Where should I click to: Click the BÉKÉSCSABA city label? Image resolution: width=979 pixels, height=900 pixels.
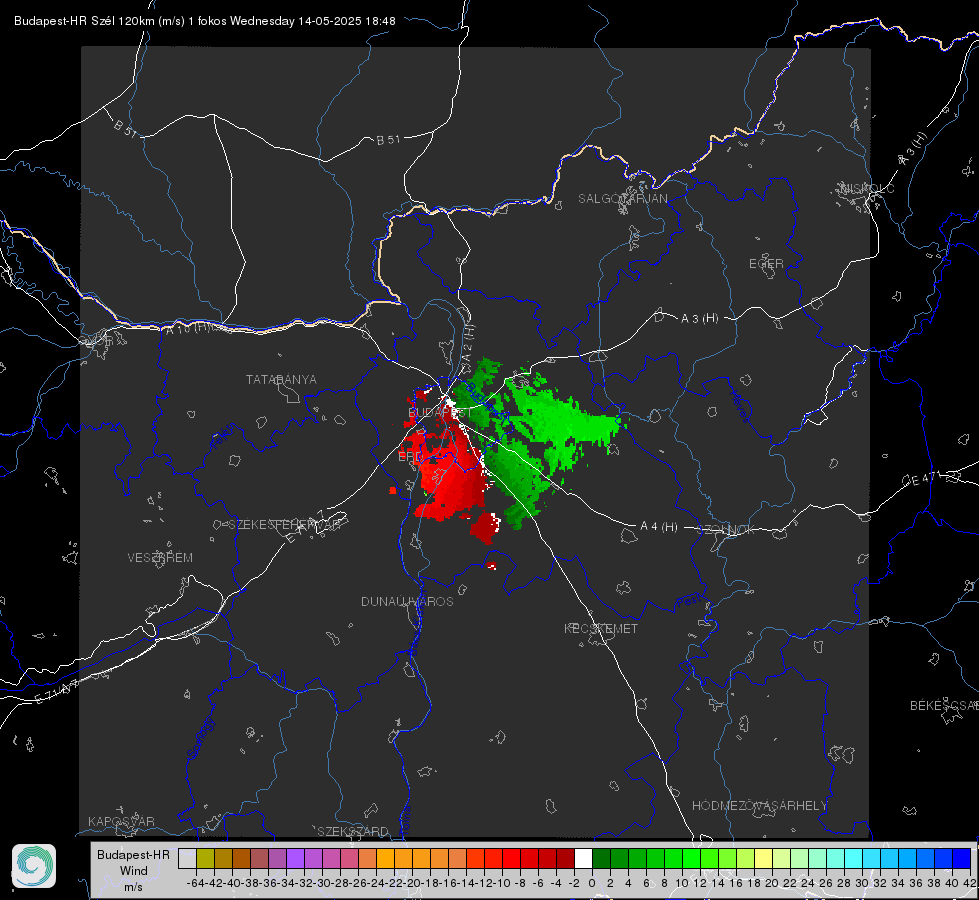tap(944, 706)
